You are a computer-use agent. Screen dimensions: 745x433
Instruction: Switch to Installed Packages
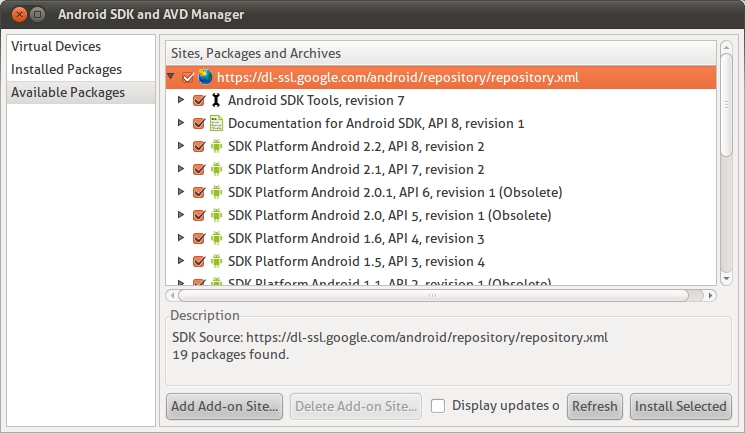pos(81,69)
